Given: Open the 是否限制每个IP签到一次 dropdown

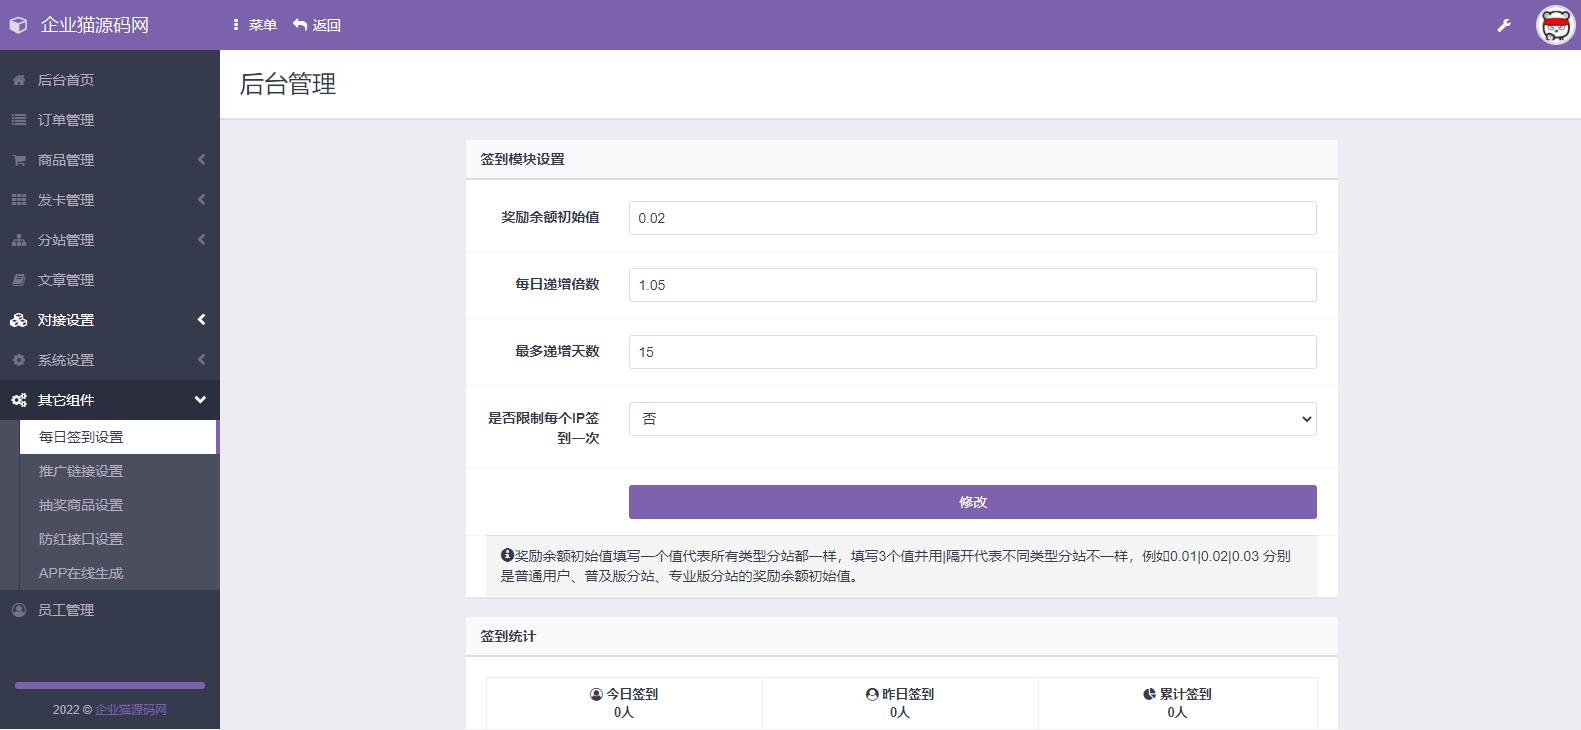Looking at the screenshot, I should pyautogui.click(x=972, y=419).
